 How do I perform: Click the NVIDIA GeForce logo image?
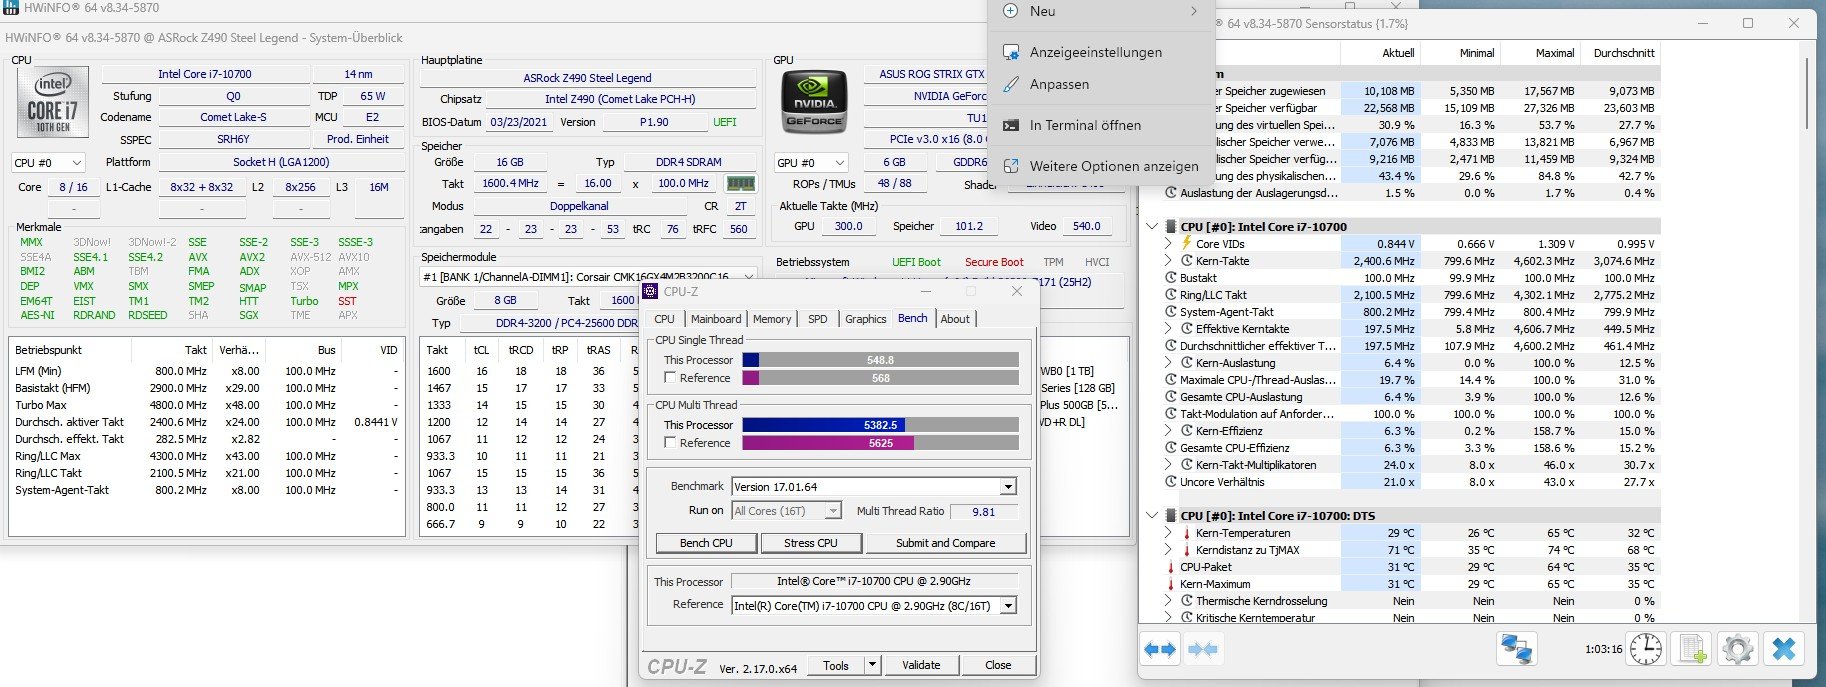(x=814, y=102)
